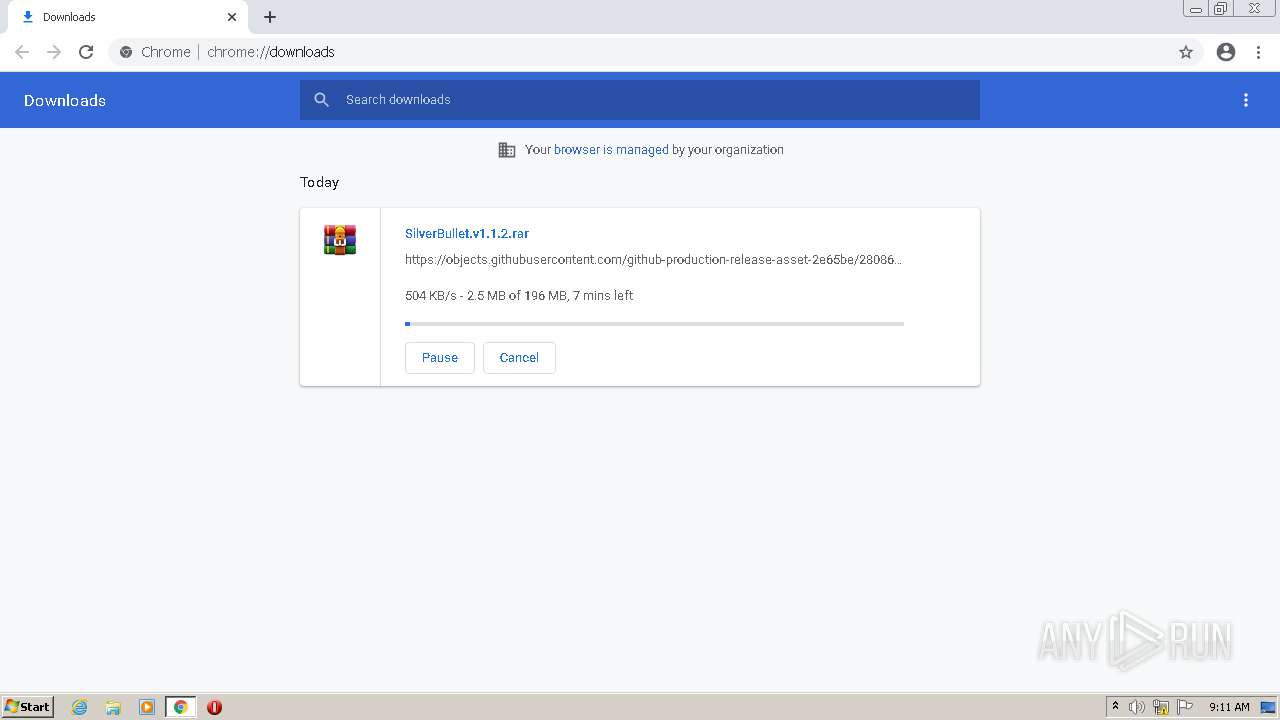The height and width of the screenshot is (720, 1280).
Task: Minimize the Chrome window
Action: [x=1196, y=9]
